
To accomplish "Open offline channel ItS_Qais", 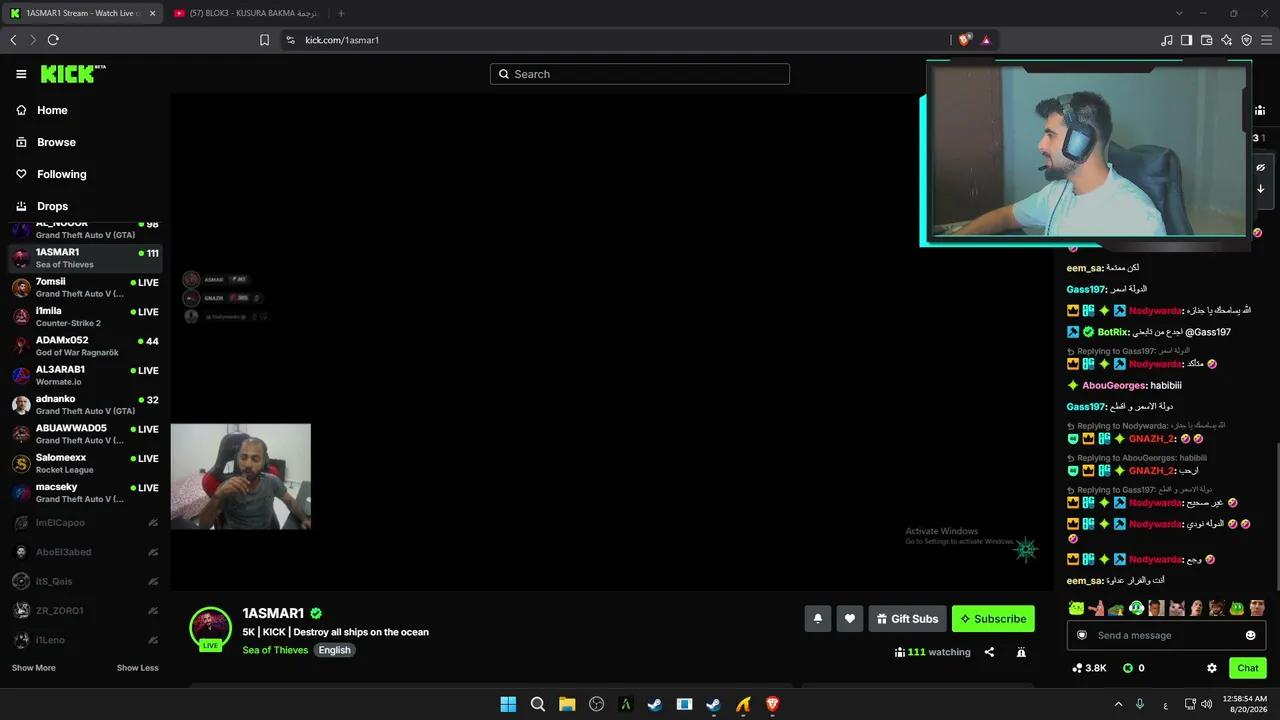I will coord(85,581).
